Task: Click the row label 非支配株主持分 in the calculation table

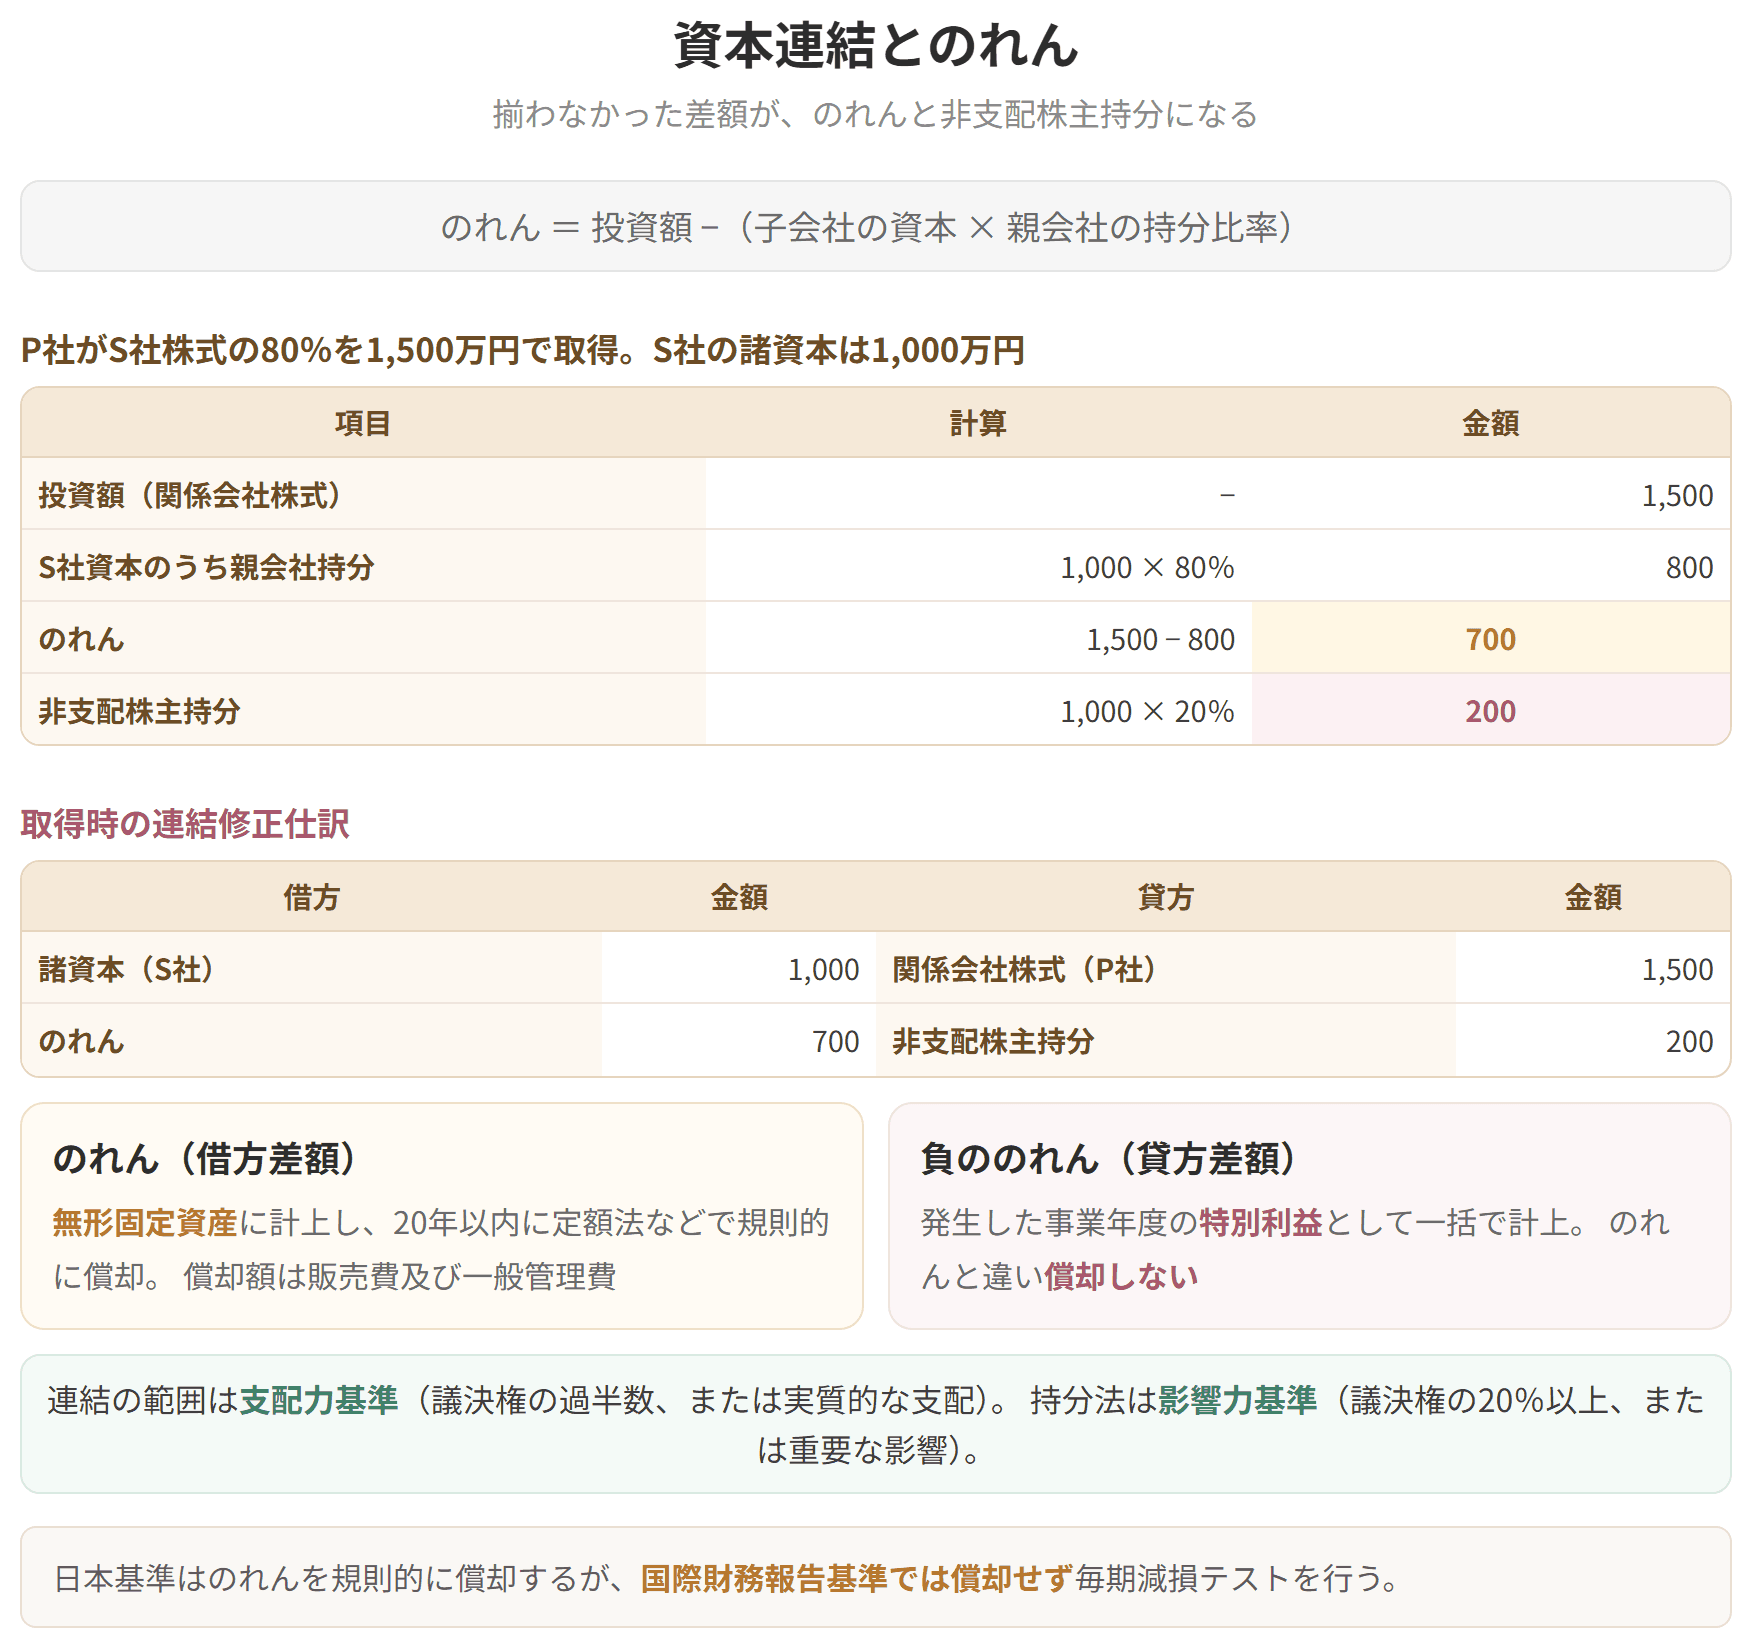Action: pyautogui.click(x=139, y=711)
